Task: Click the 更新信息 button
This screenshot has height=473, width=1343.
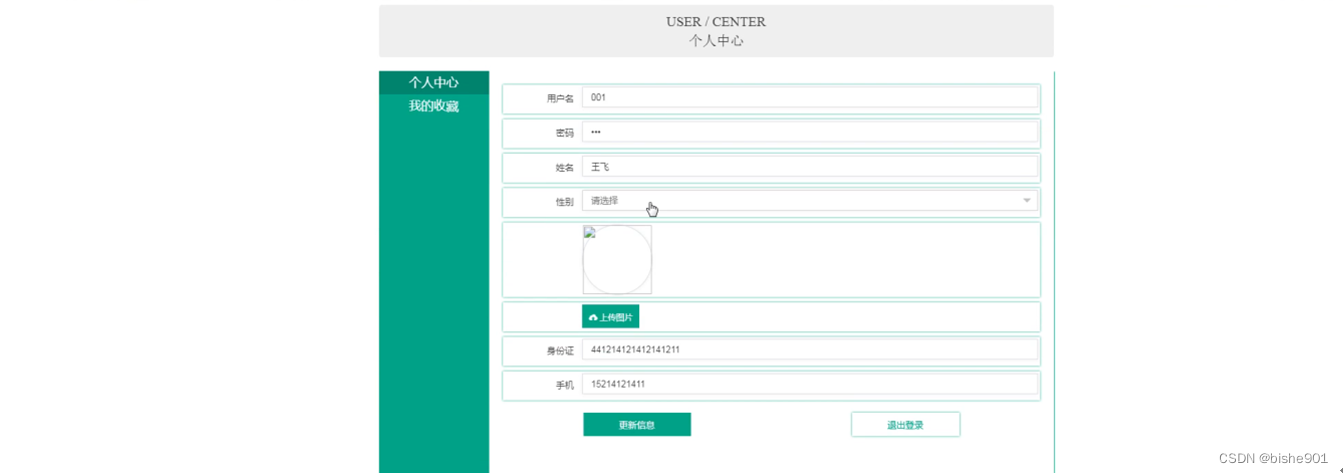Action: click(637, 425)
